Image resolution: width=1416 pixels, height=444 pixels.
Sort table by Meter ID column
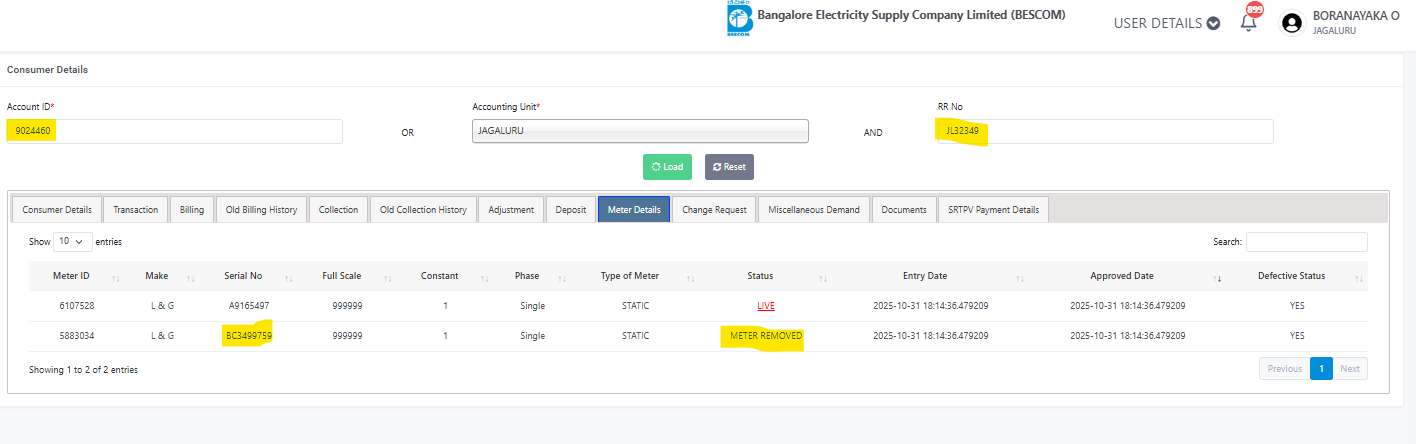(72, 276)
